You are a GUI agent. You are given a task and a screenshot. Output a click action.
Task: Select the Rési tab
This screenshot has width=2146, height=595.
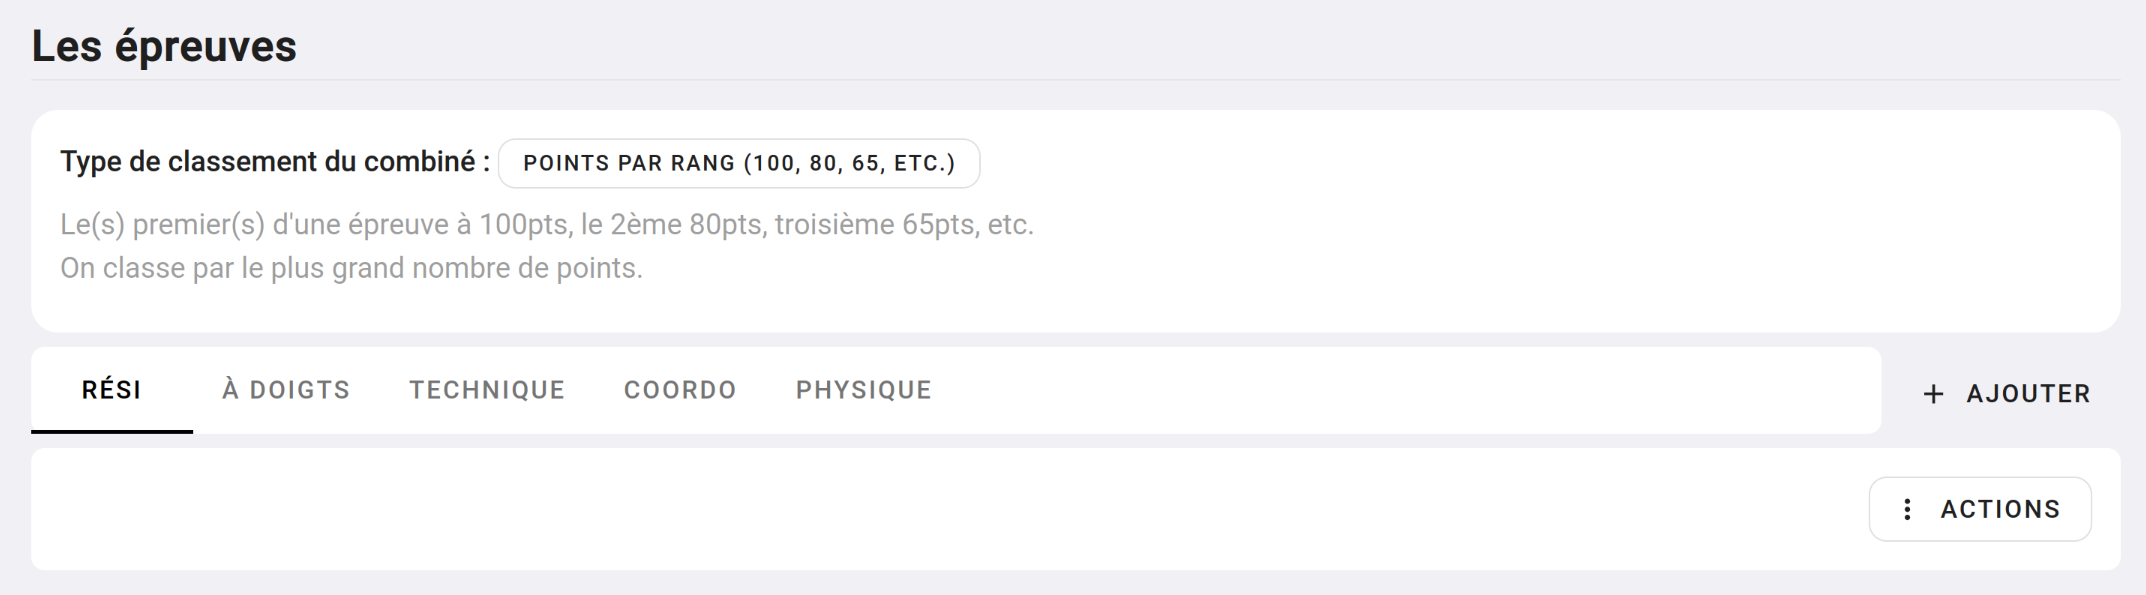[112, 390]
